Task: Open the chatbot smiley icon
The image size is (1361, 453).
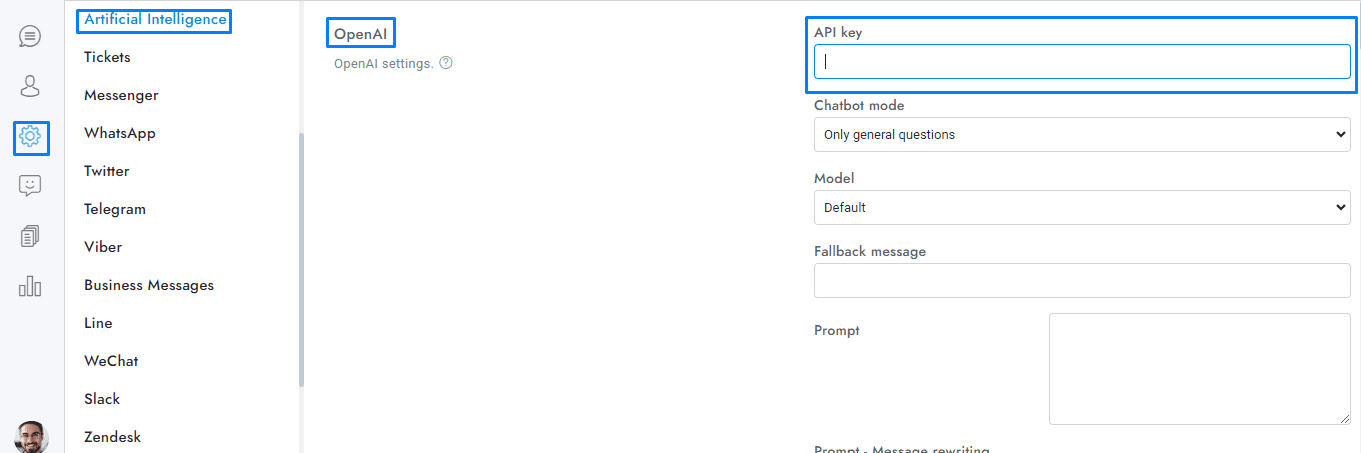Action: (x=30, y=186)
